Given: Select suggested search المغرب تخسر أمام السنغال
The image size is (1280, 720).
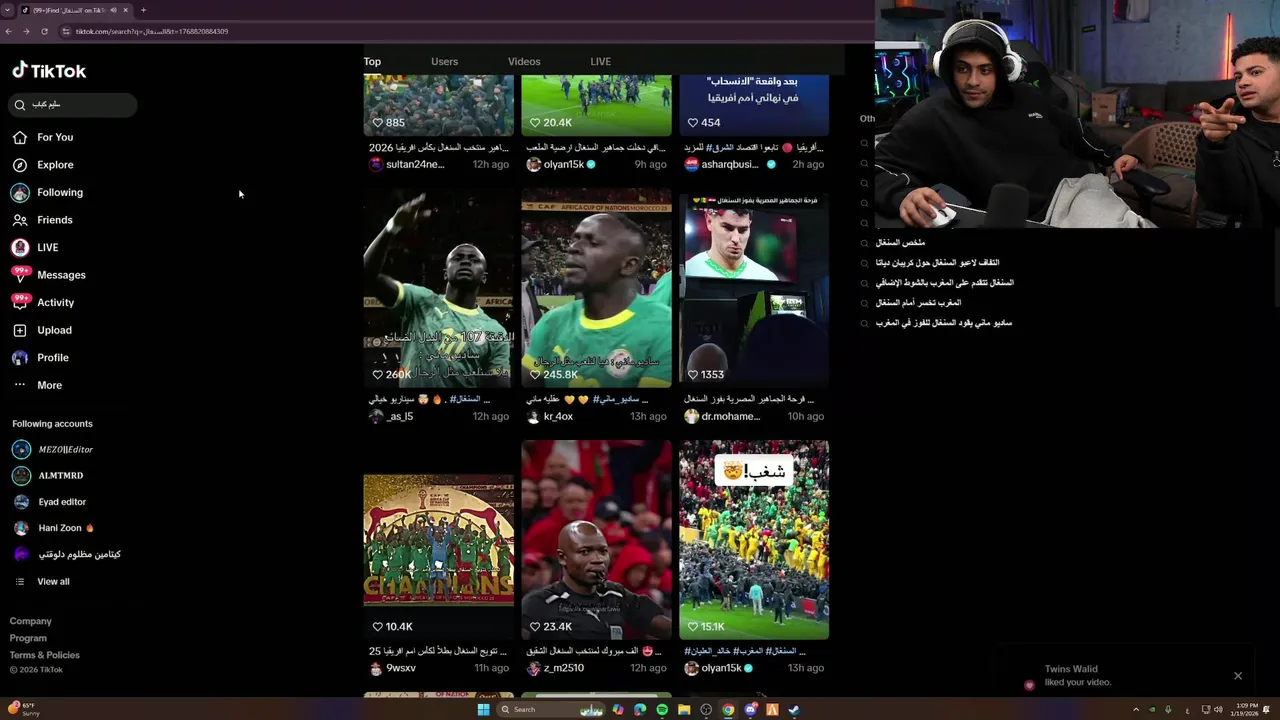Looking at the screenshot, I should [918, 303].
